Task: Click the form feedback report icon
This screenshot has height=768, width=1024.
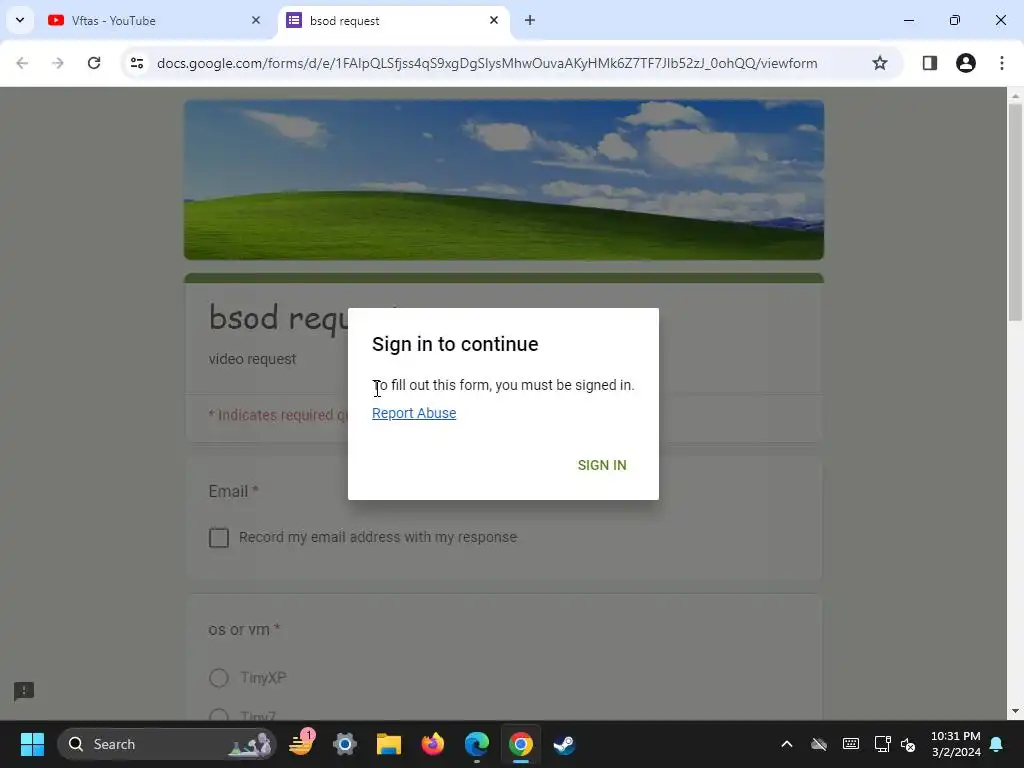Action: click(x=24, y=691)
